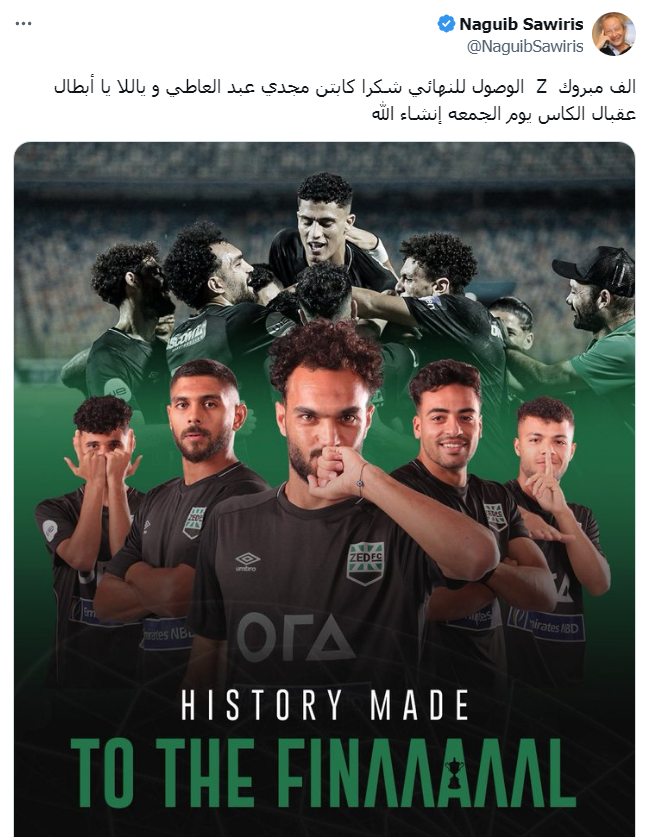Click the Umbro logo on center jersey
This screenshot has height=837, width=648.
(x=248, y=562)
